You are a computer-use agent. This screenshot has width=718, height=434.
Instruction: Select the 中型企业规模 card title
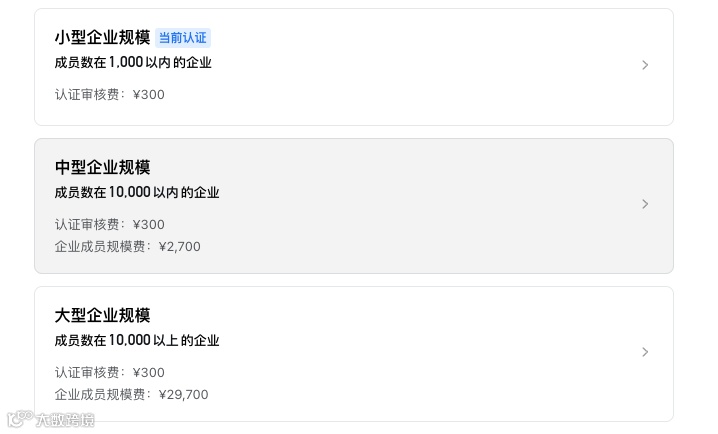102,167
